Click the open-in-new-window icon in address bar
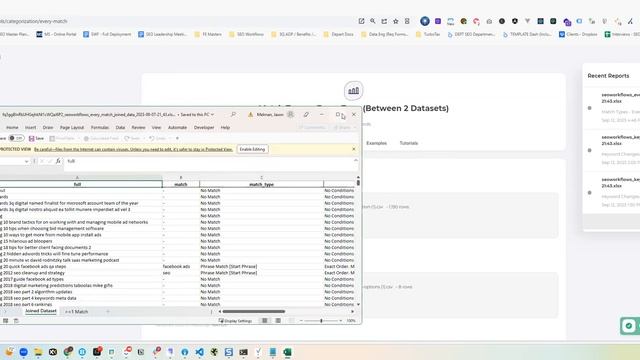This screenshot has width=640, height=360. [361, 21]
